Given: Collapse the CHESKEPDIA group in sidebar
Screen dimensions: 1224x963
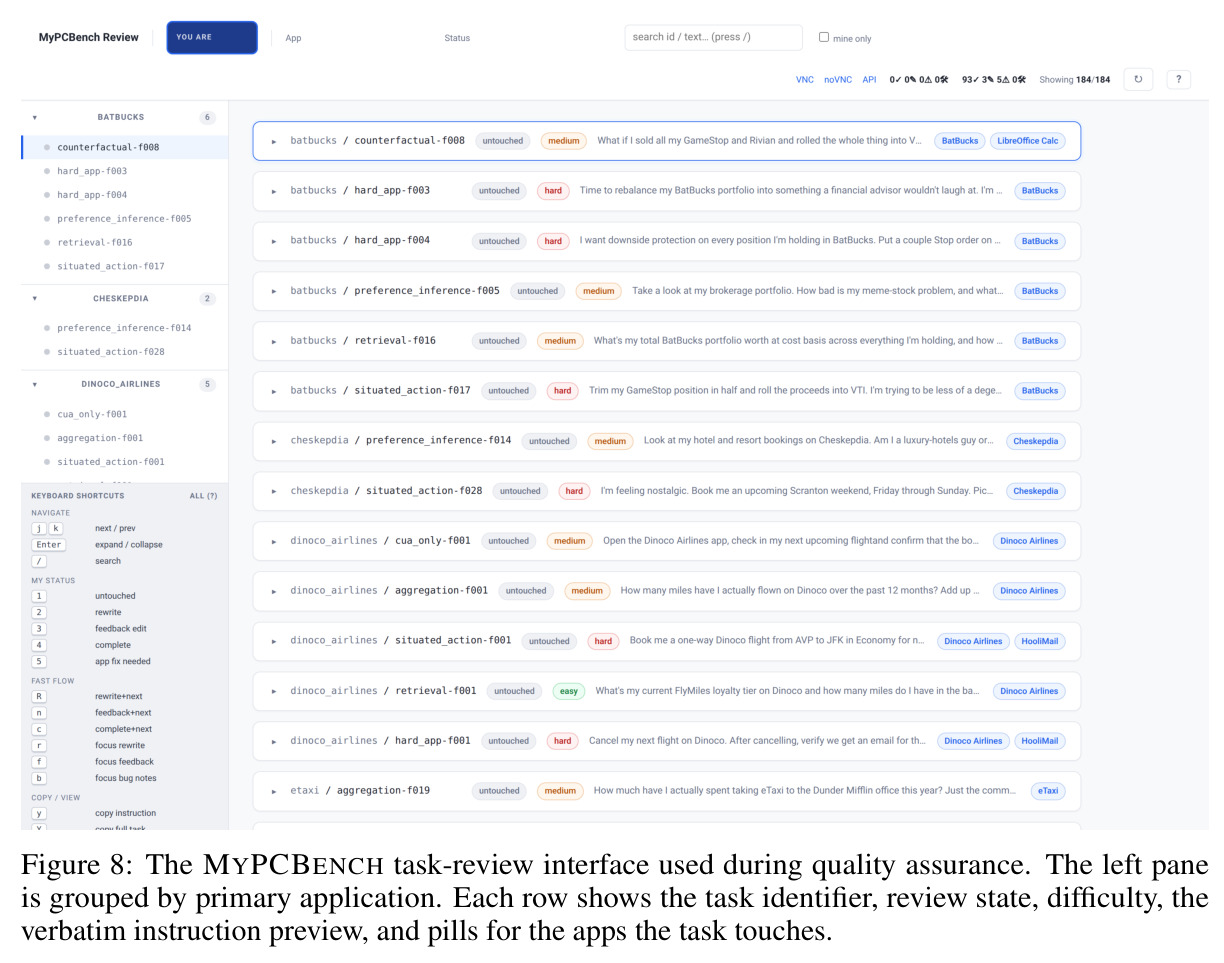Looking at the screenshot, I should pos(35,298).
